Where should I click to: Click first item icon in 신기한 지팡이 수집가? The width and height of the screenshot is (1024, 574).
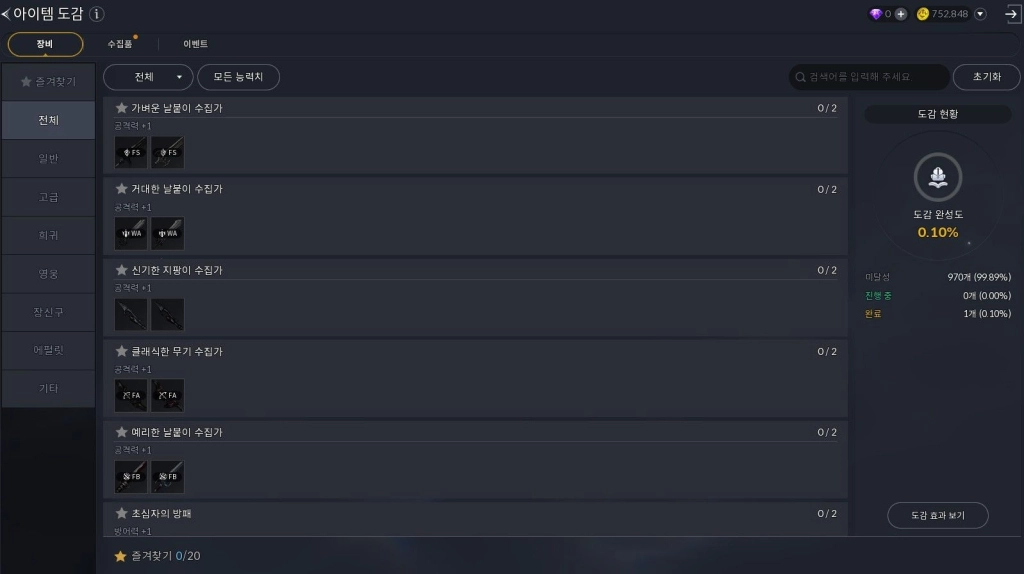131,314
